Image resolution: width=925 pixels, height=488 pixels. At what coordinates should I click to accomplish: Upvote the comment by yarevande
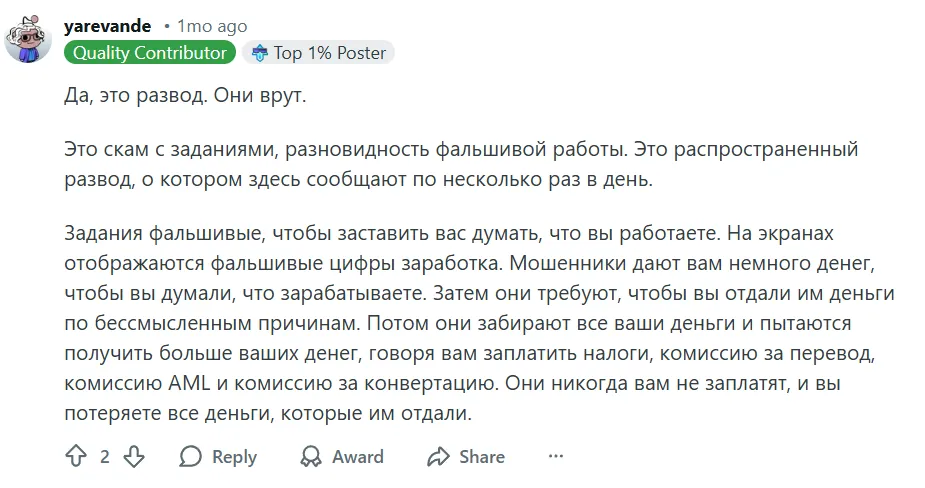point(76,457)
